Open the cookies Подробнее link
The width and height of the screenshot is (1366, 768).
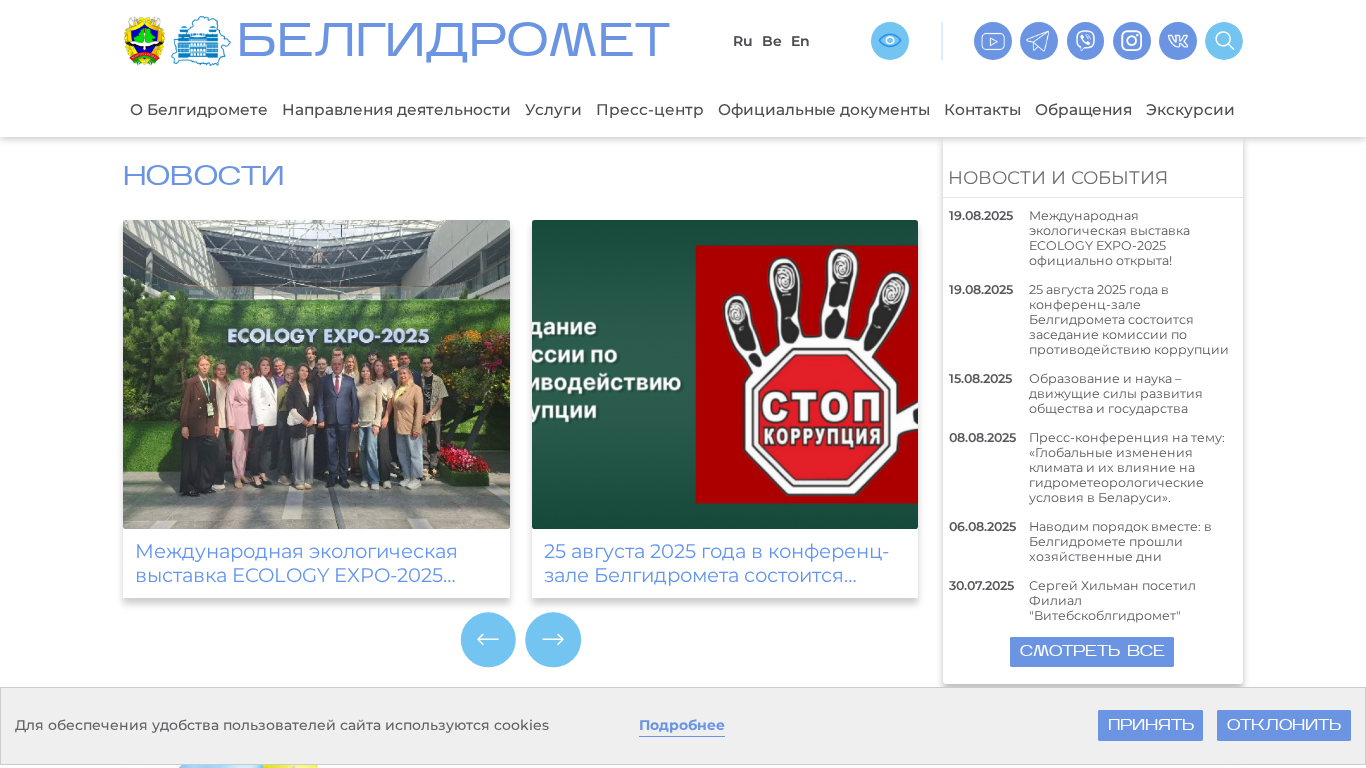tap(682, 725)
